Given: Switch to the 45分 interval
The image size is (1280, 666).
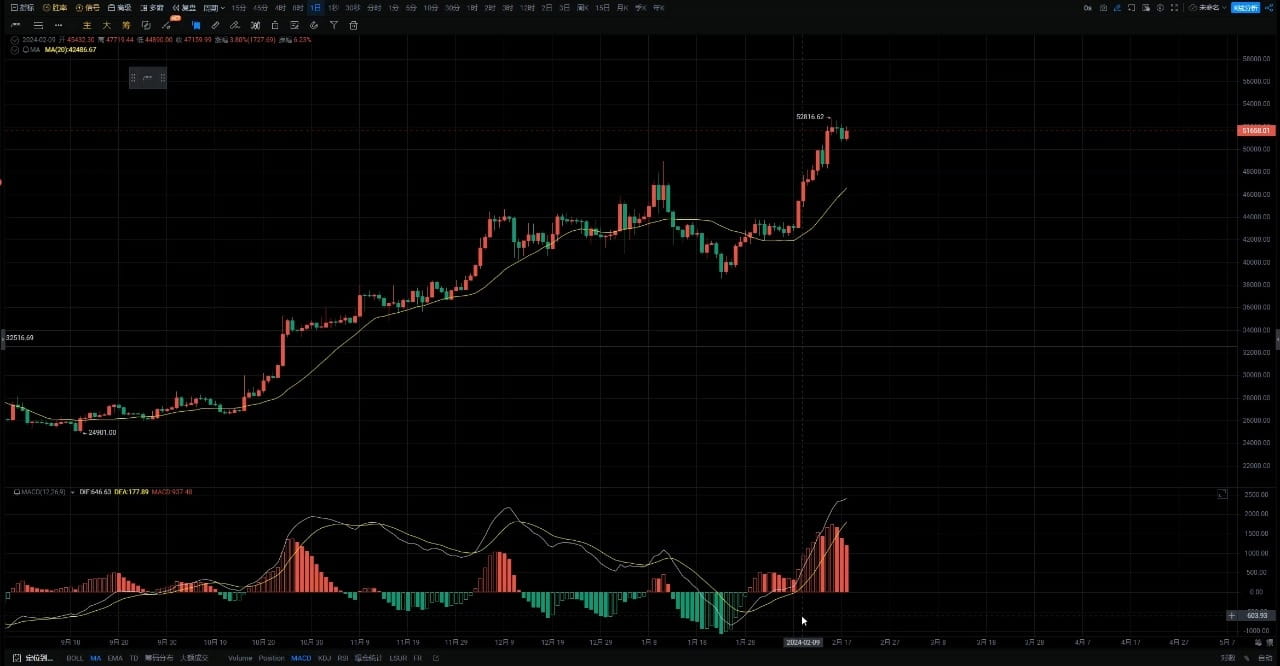Looking at the screenshot, I should [x=260, y=8].
